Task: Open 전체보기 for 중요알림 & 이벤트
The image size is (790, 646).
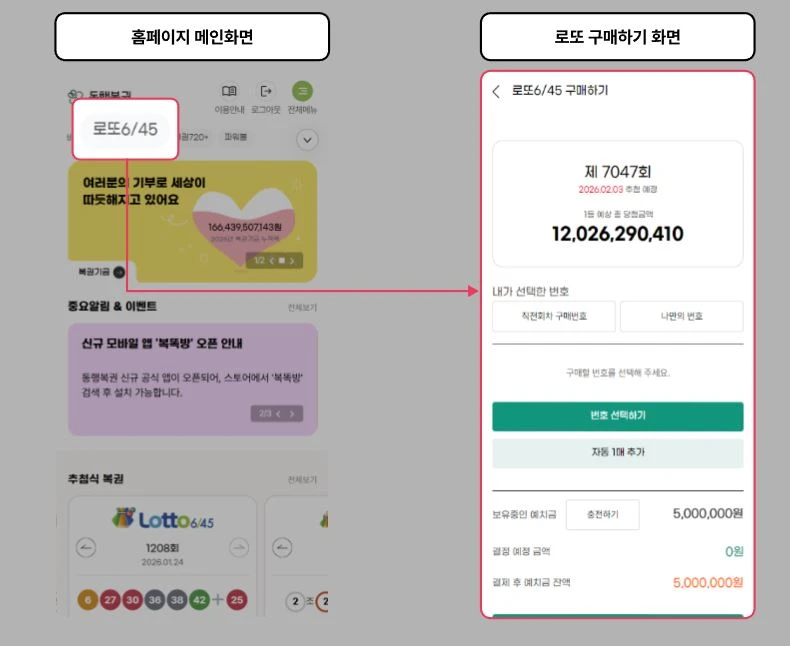Action: (302, 307)
